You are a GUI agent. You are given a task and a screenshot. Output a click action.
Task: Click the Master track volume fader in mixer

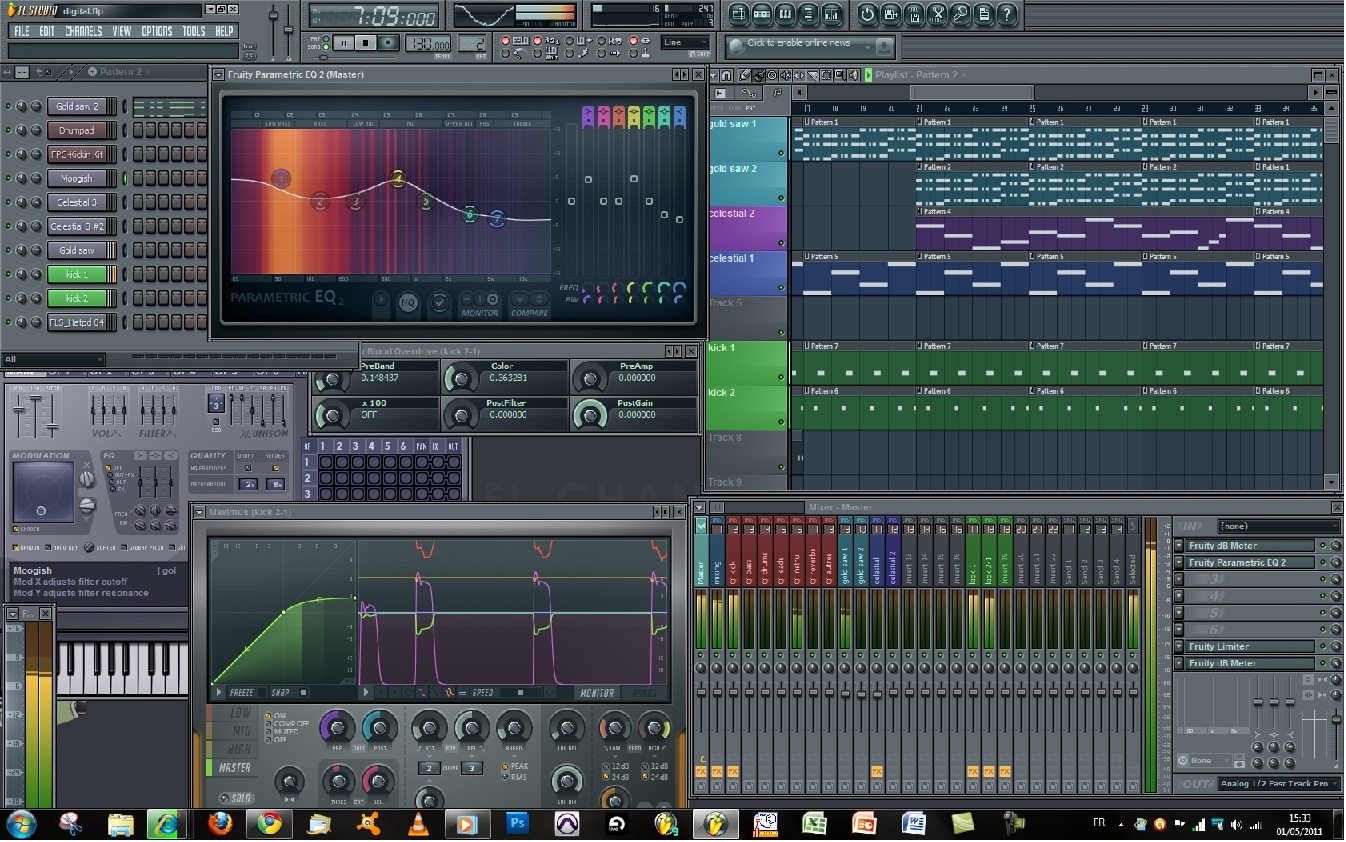(702, 692)
